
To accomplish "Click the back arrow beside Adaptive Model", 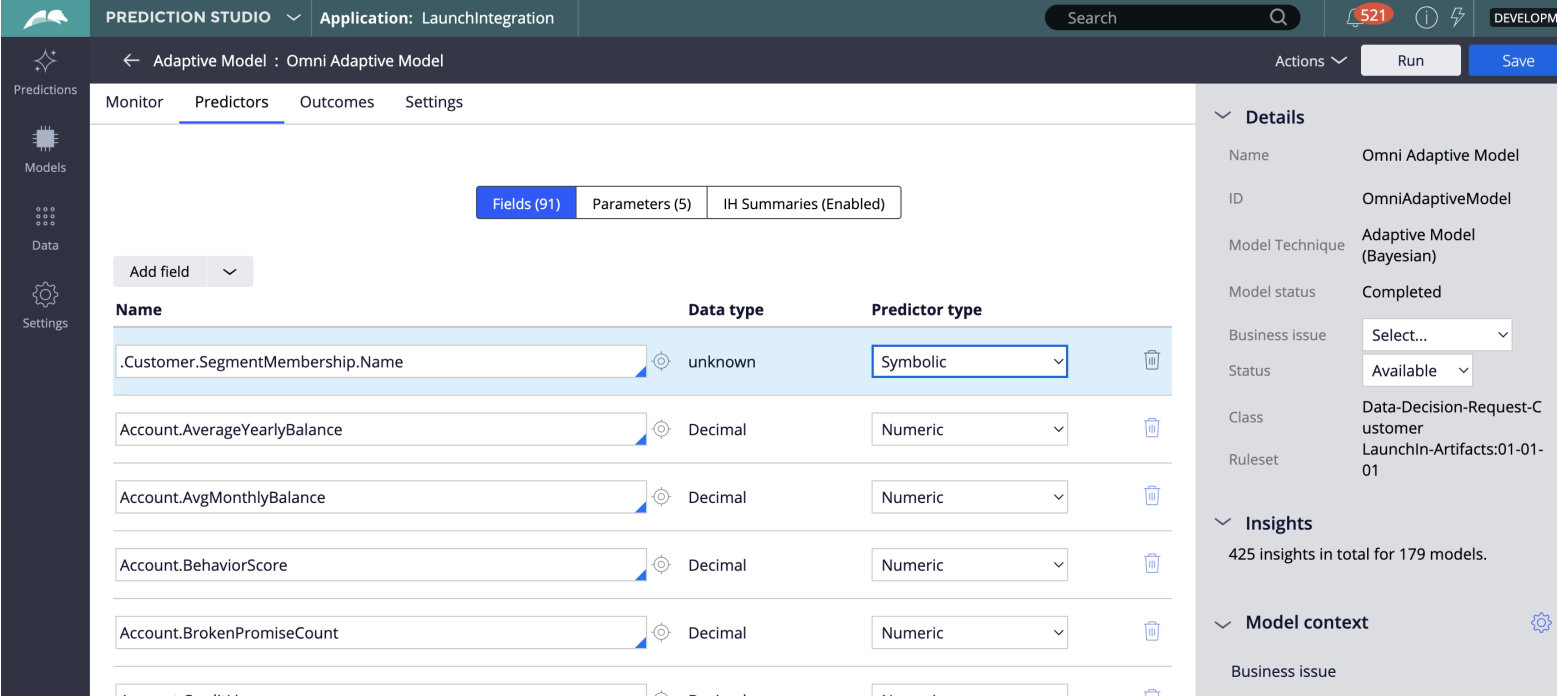I will coord(131,61).
